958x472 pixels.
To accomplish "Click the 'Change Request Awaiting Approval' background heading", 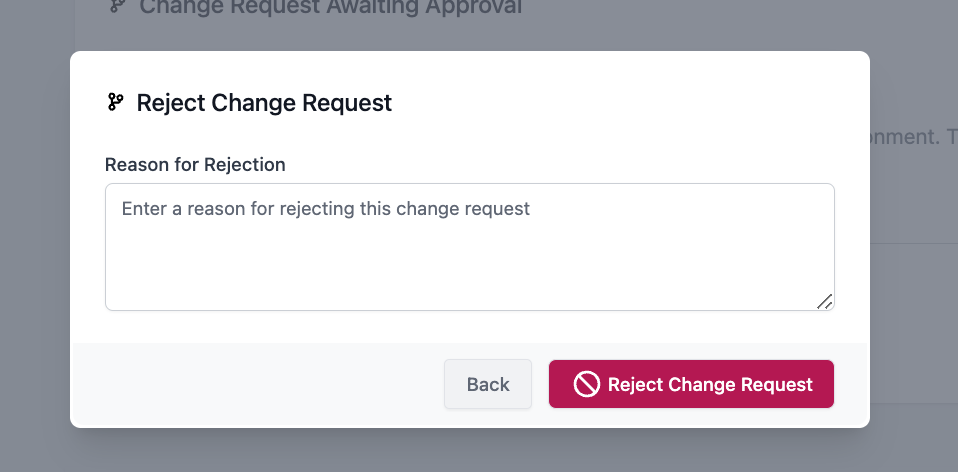I will pos(330,8).
